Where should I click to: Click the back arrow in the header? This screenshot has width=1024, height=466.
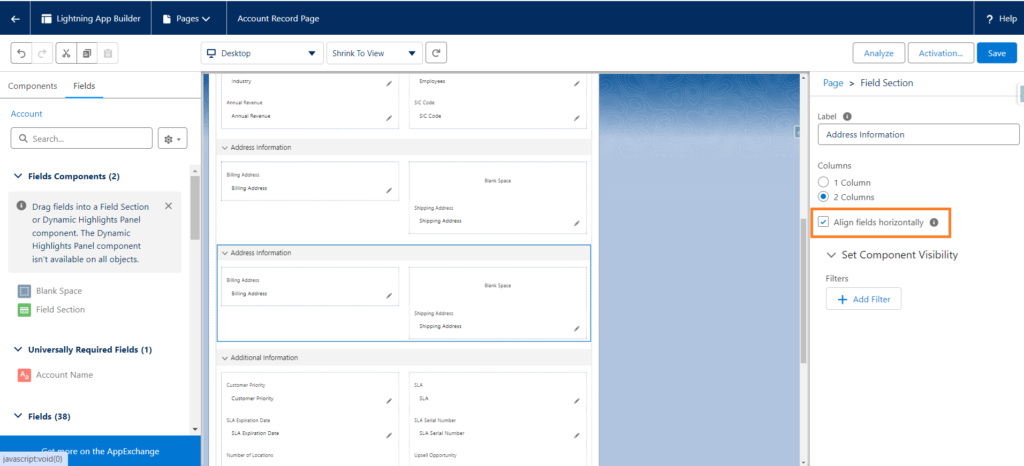click(x=15, y=18)
